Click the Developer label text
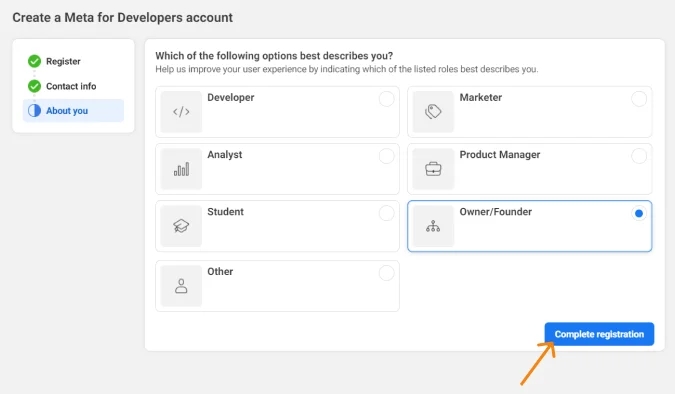The width and height of the screenshot is (675, 394). point(231,97)
